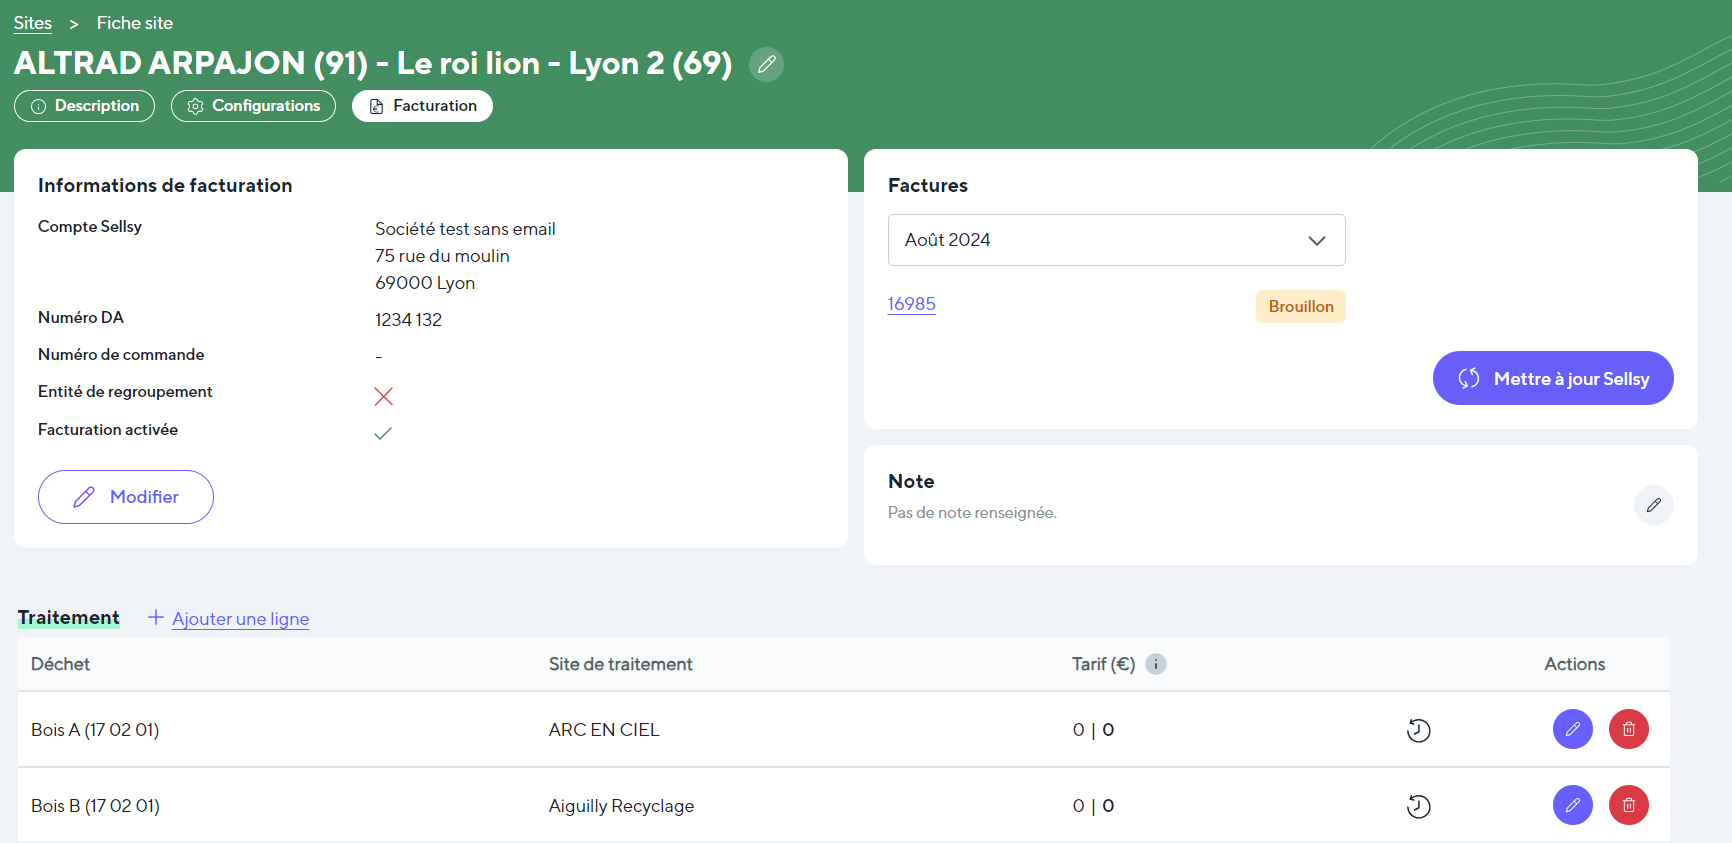Edit the Bois A treatment line
Viewport: 1732px width, 843px height.
click(x=1572, y=729)
